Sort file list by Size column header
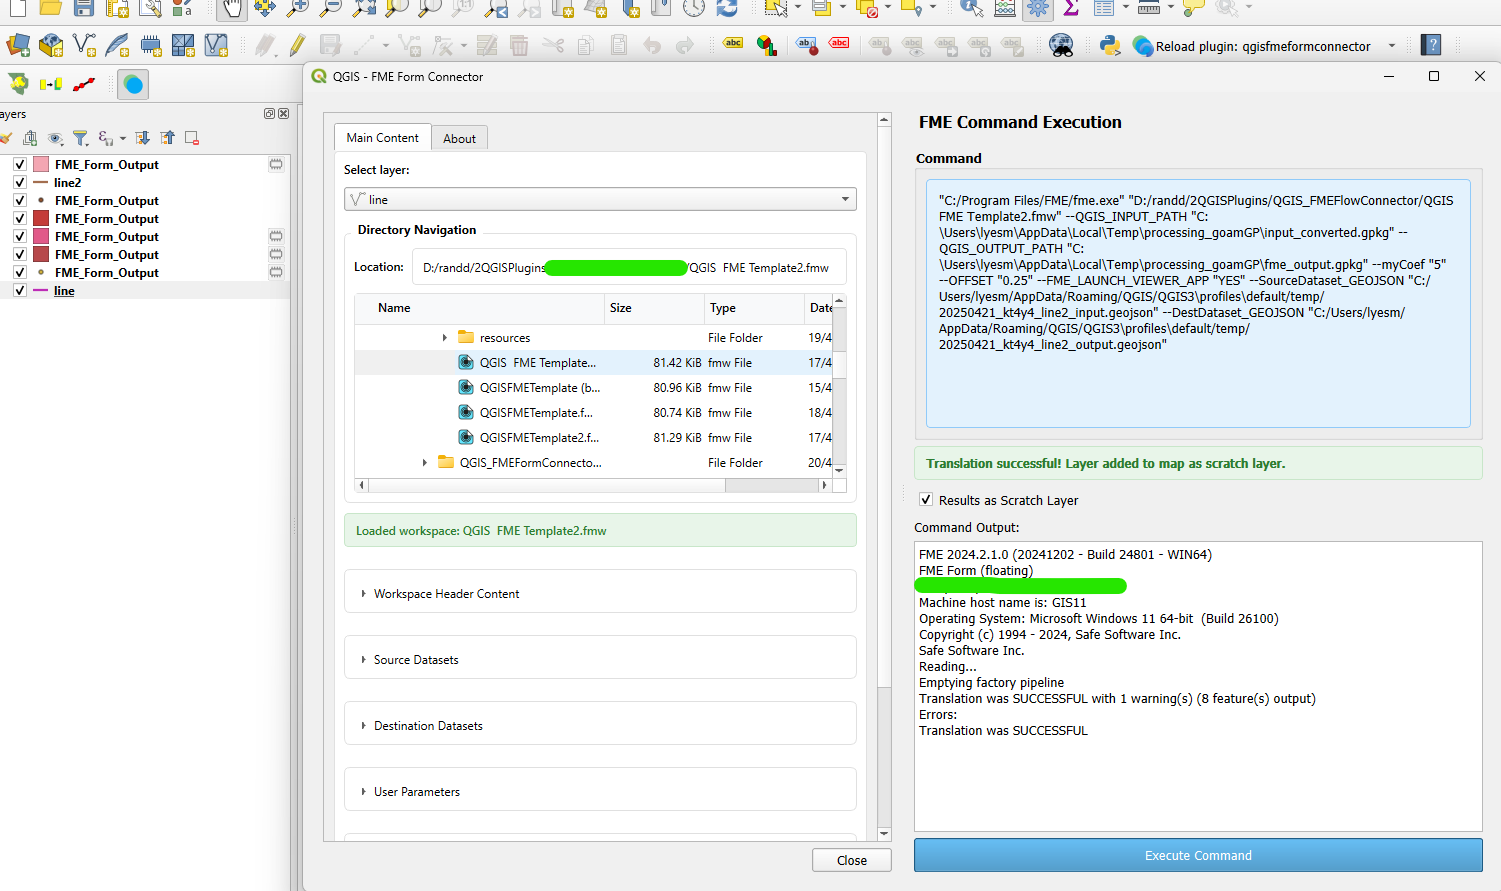1501x891 pixels. tap(654, 308)
